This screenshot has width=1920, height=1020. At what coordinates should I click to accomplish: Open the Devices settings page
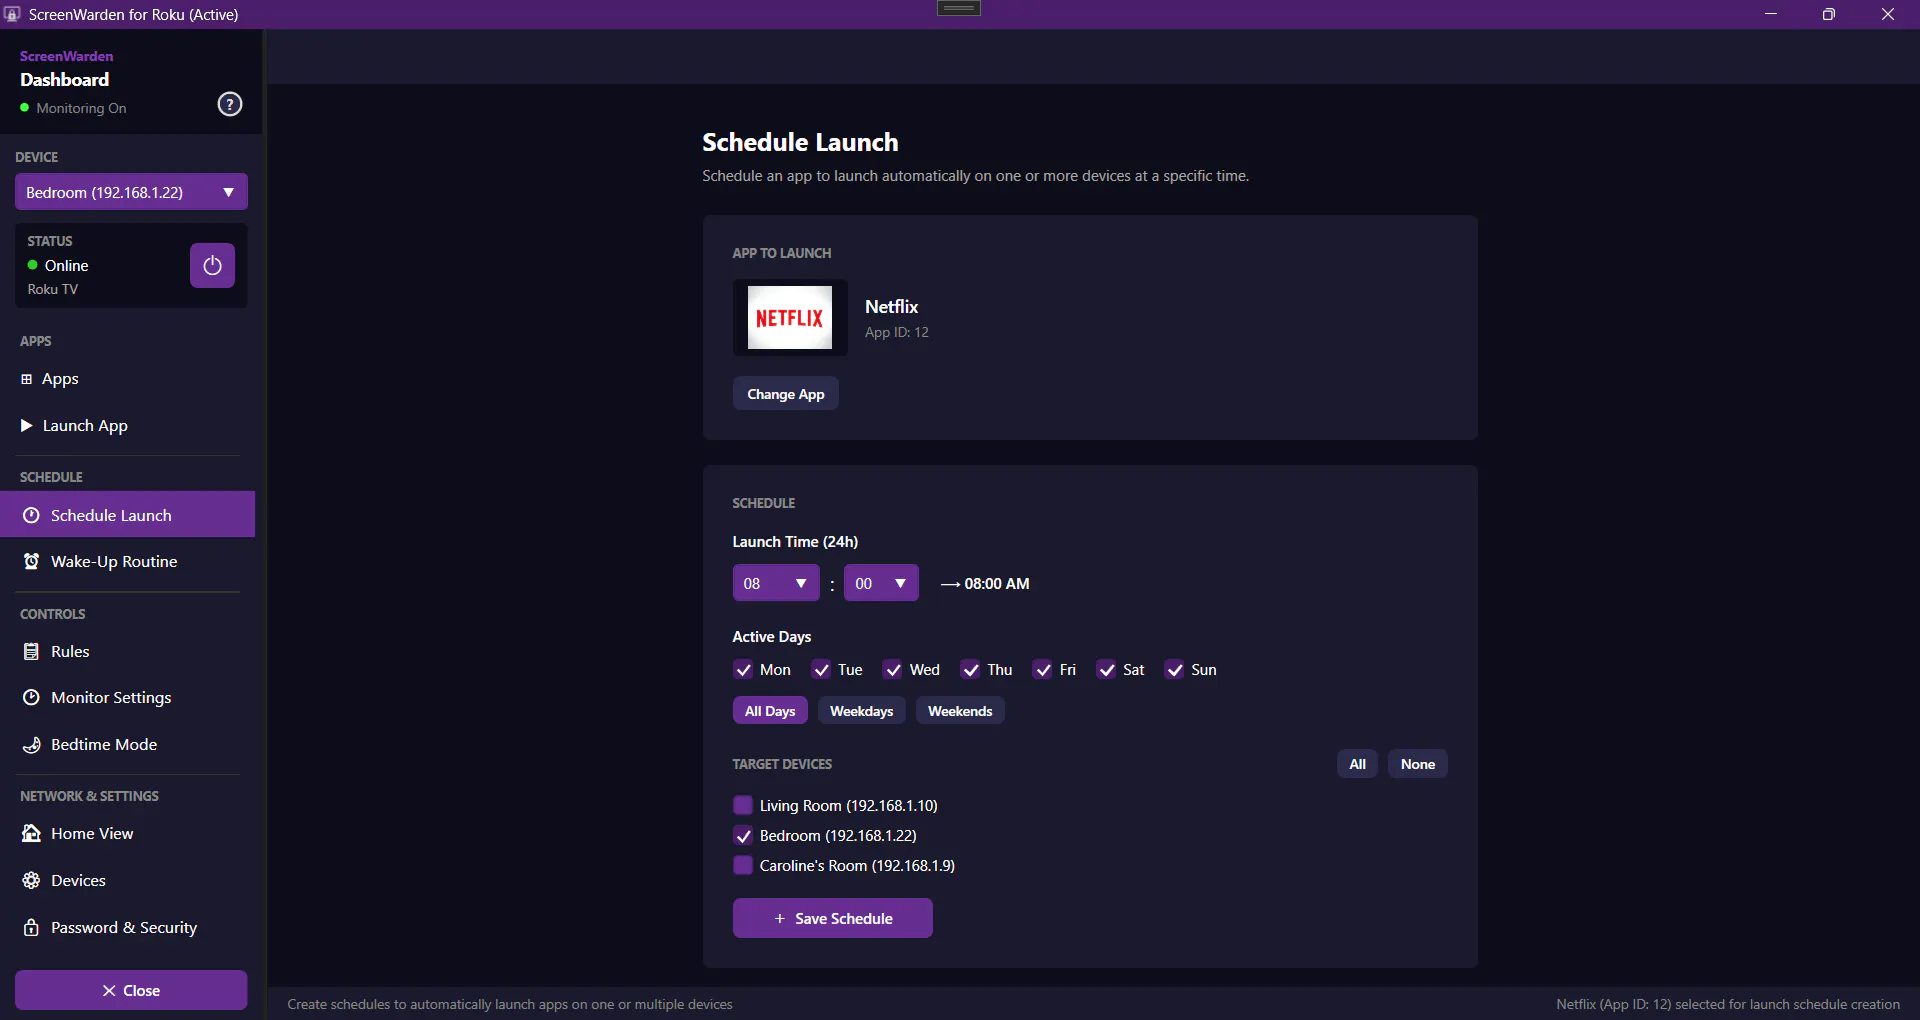click(128, 880)
